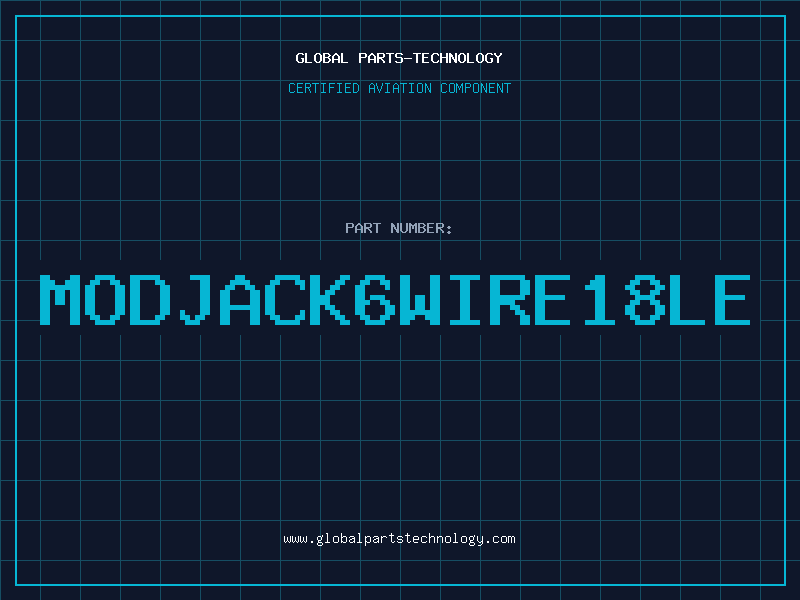Click the 'GLOBAL PARTS-TECHNOLOGY' heading

399,58
